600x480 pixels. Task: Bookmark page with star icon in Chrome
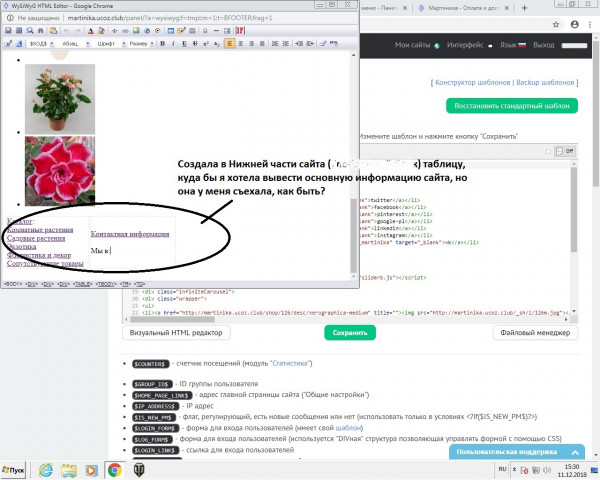[556, 24]
